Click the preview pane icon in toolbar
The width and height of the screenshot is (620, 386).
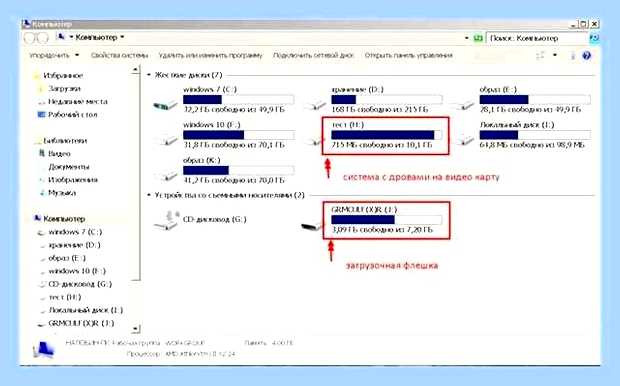pos(572,56)
